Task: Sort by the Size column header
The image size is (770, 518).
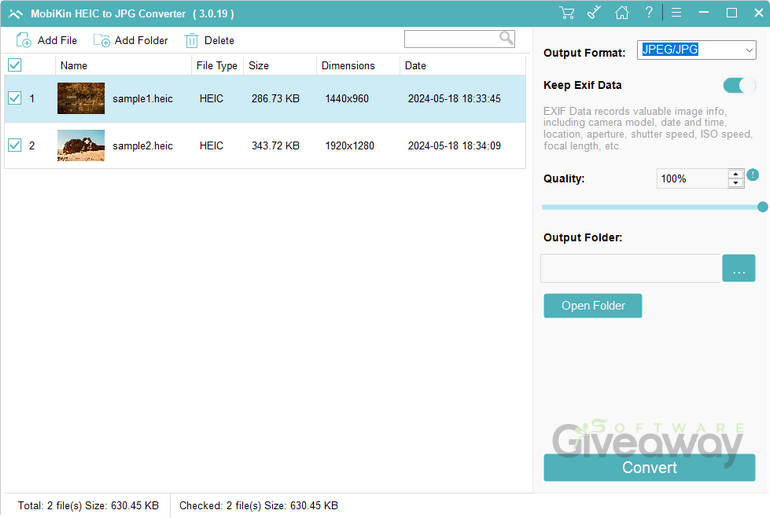Action: point(280,65)
